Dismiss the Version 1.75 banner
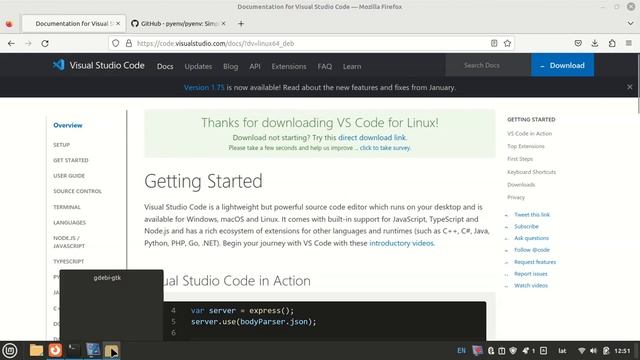This screenshot has height=360, width=640. [x=629, y=87]
